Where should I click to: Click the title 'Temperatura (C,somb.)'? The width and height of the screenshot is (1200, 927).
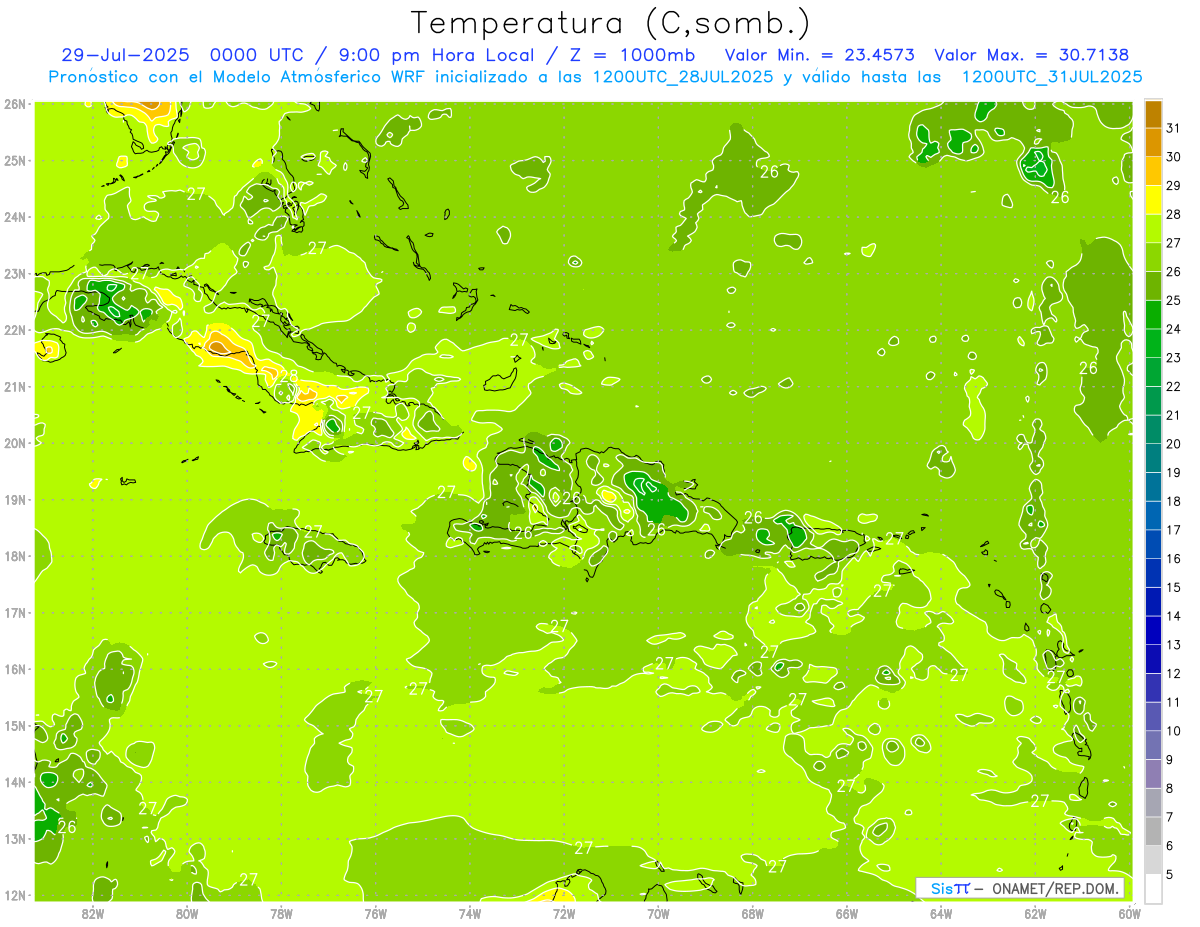tap(611, 24)
